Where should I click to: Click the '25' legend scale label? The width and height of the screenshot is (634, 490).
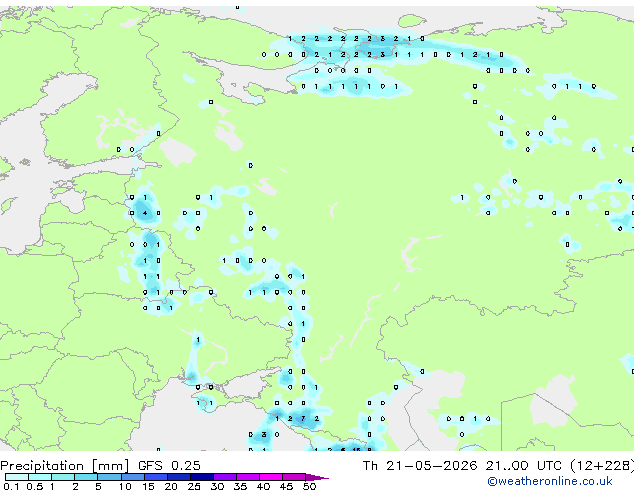[x=194, y=486]
